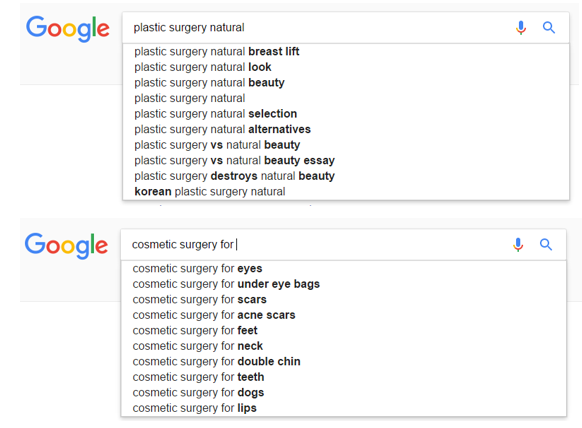This screenshot has width=582, height=428.
Task: Select "cosmetic surgery for dogs" suggestion
Action: coord(343,393)
